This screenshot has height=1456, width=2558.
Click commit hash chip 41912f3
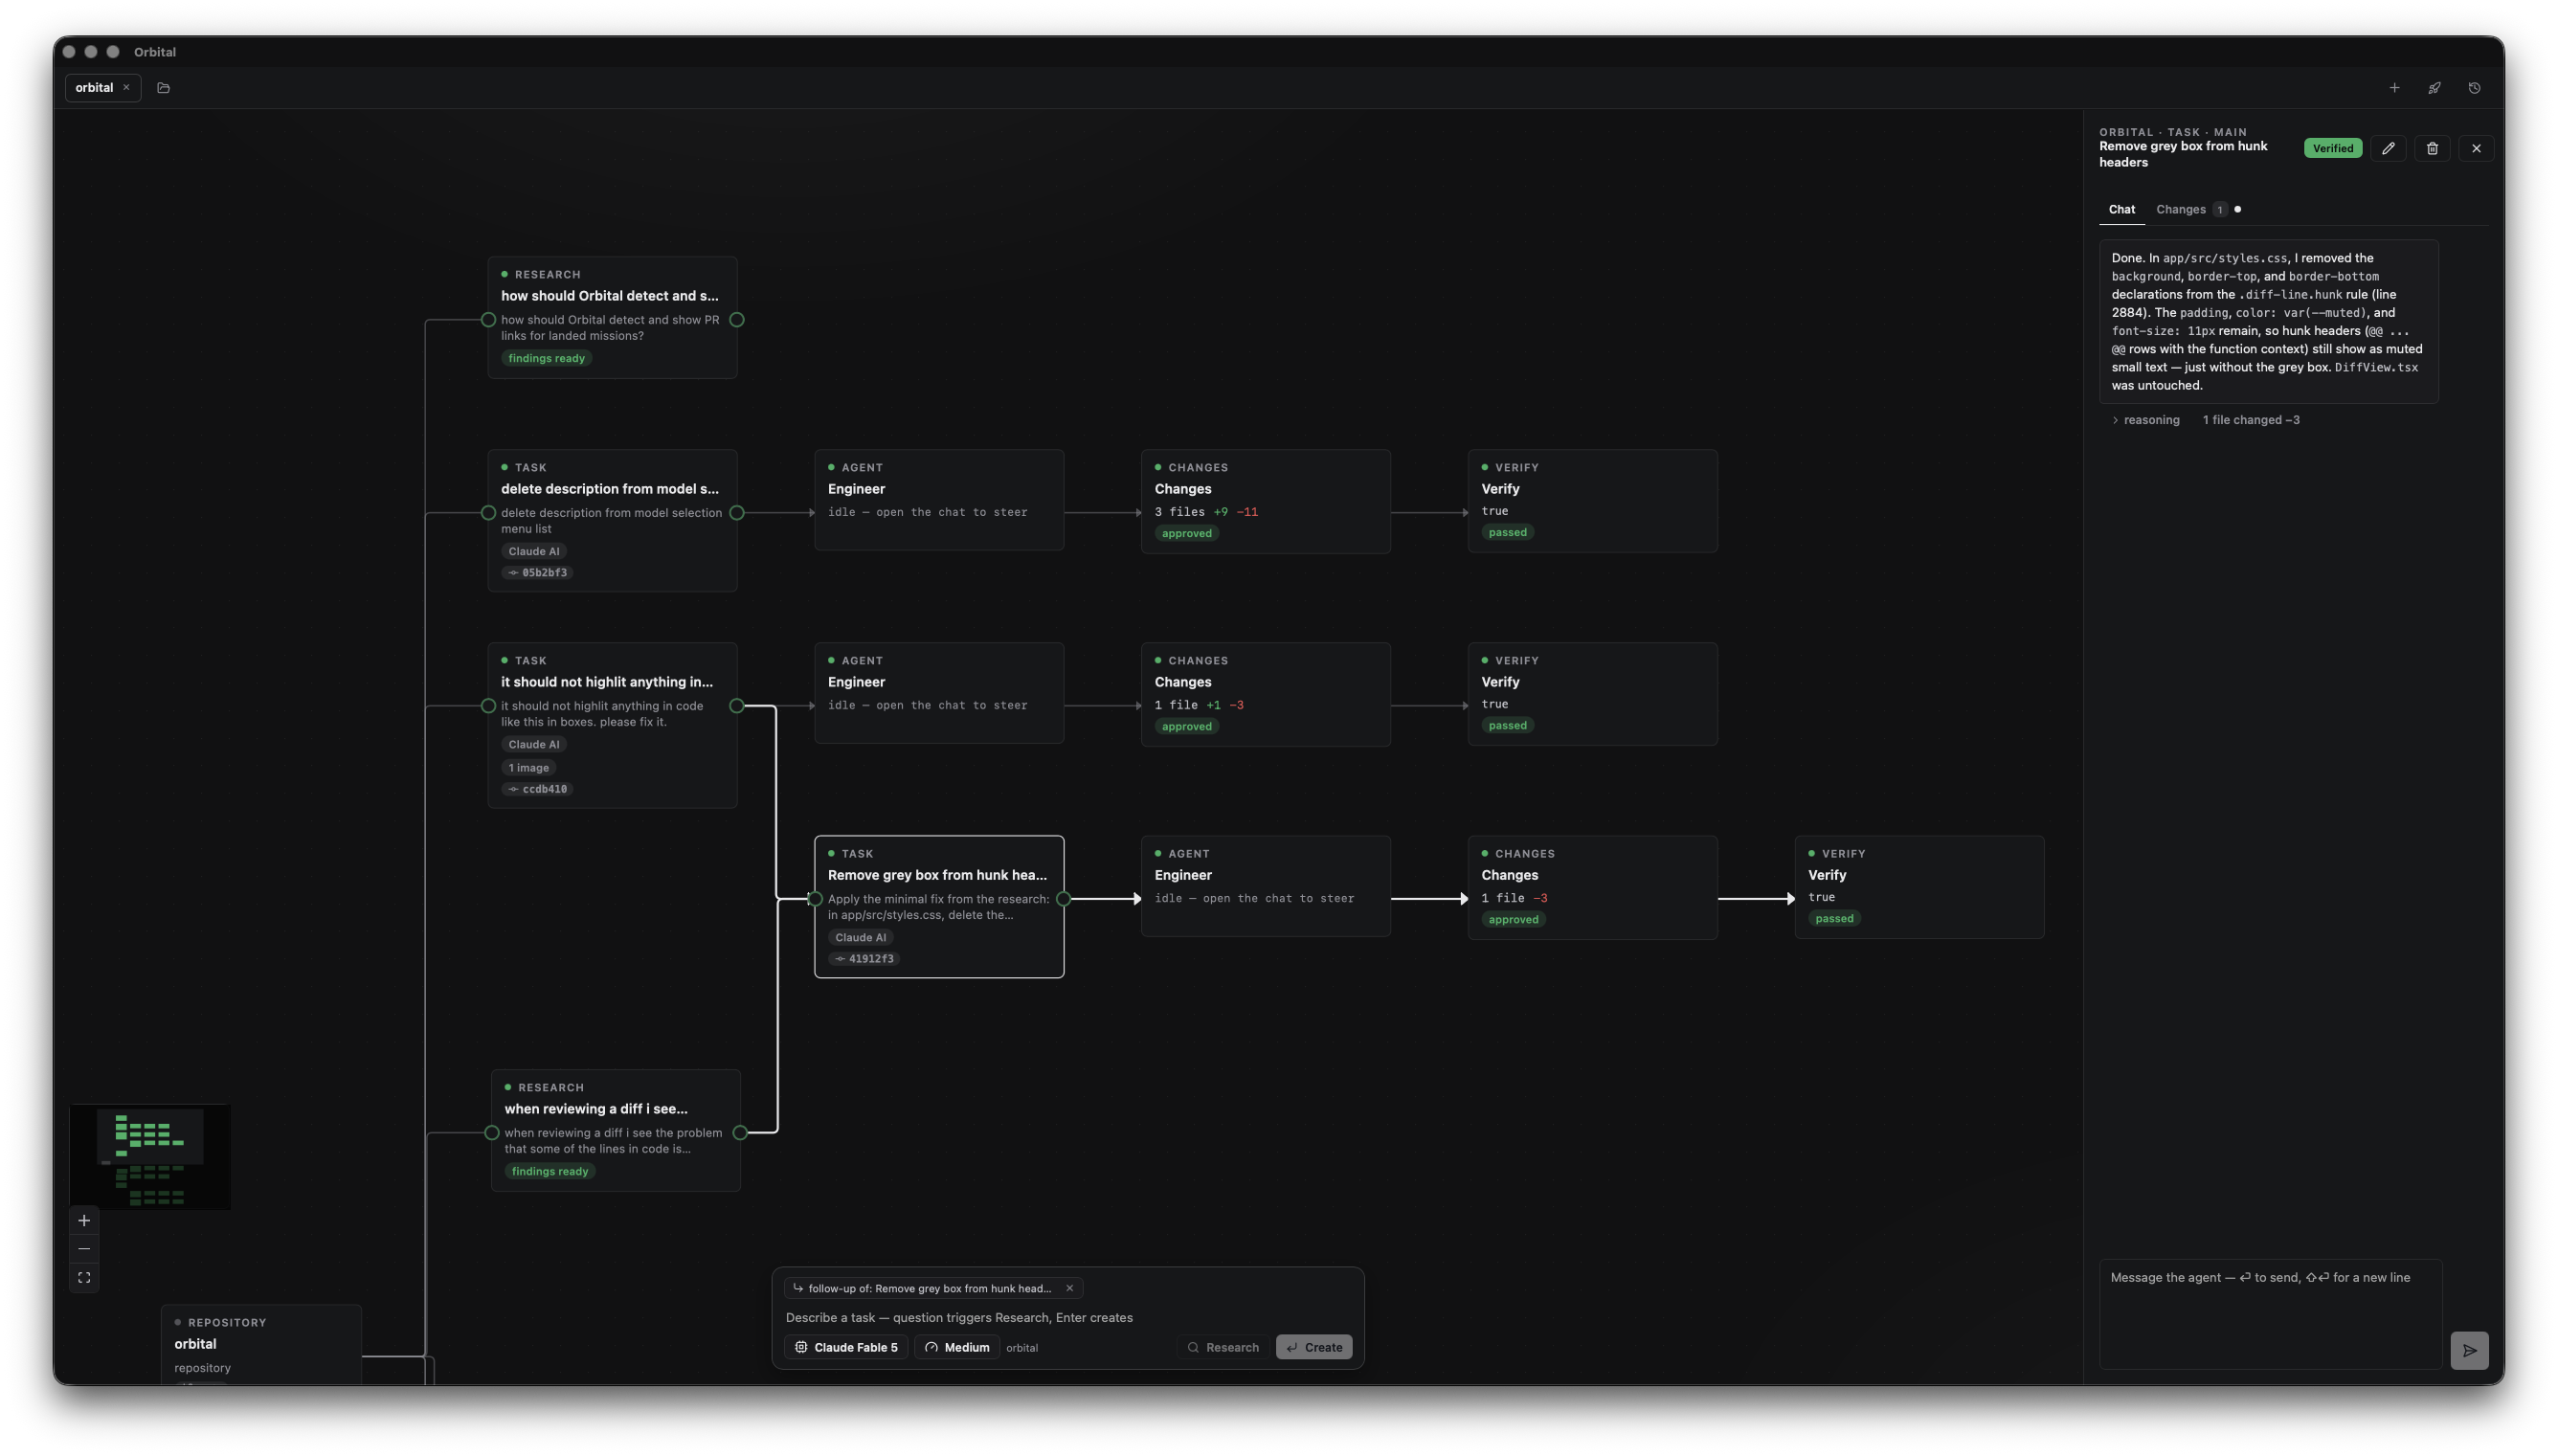pos(865,959)
